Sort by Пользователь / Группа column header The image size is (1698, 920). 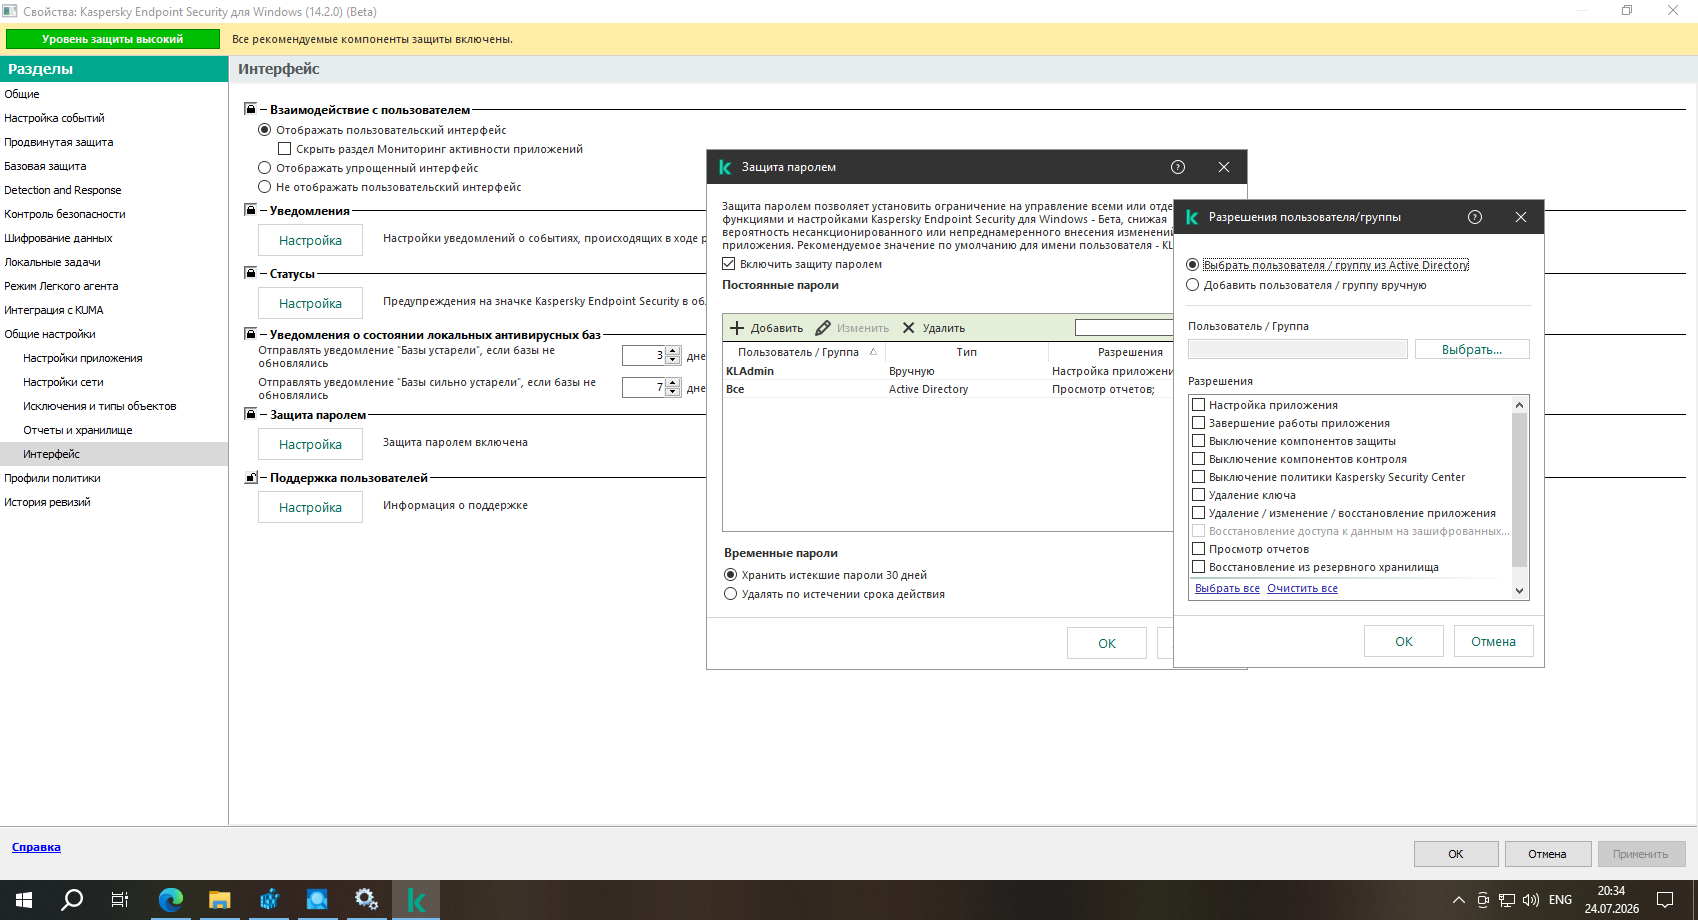(x=804, y=352)
